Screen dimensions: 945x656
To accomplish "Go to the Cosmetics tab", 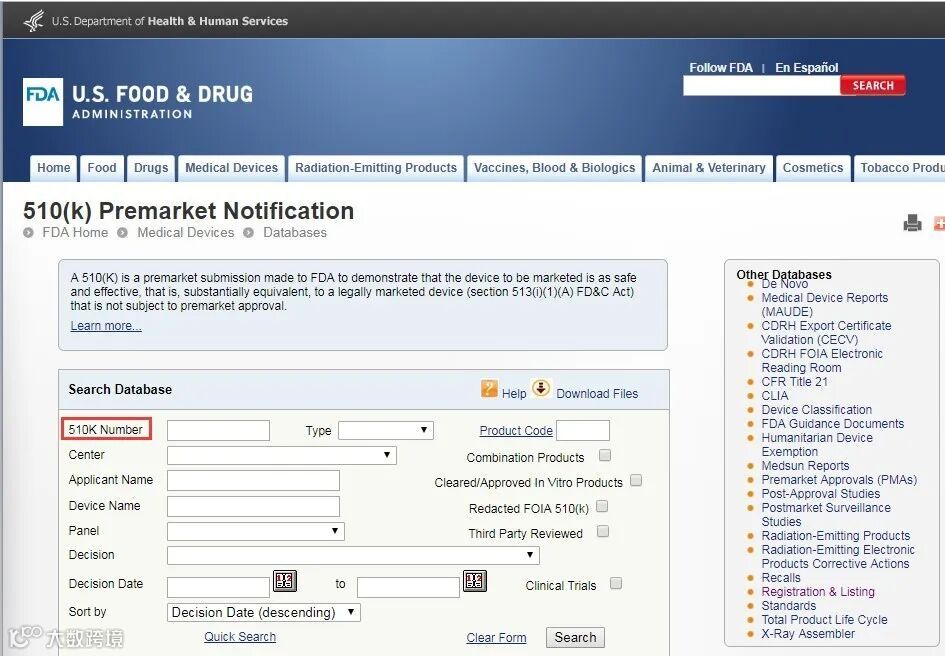I will [x=813, y=168].
